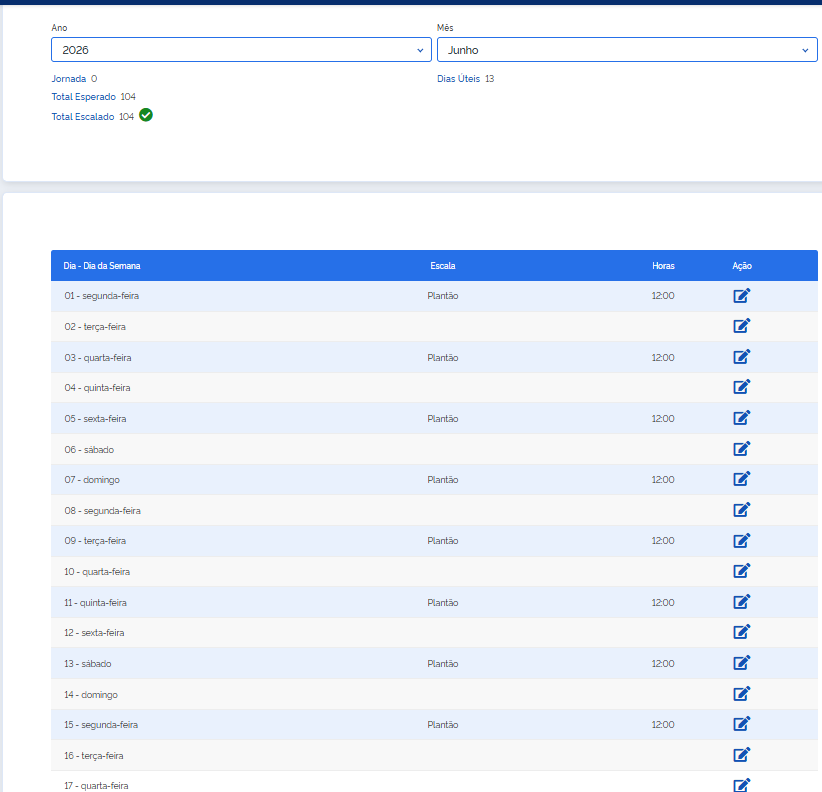Click the green check icon by Total Escalado

point(146,115)
